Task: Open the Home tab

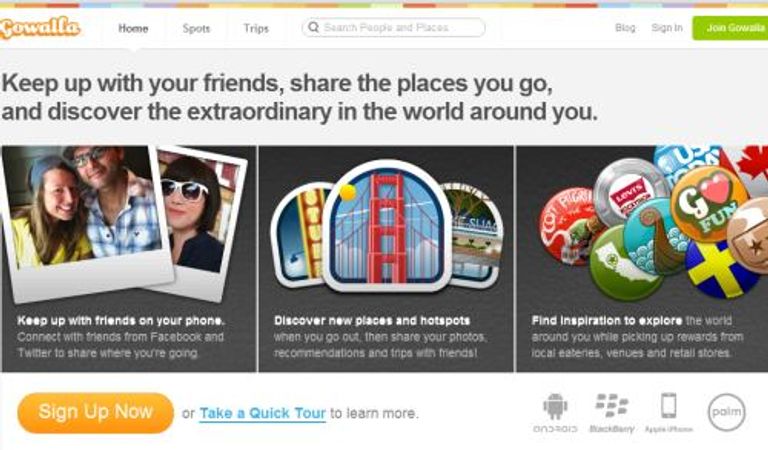Action: pyautogui.click(x=133, y=28)
